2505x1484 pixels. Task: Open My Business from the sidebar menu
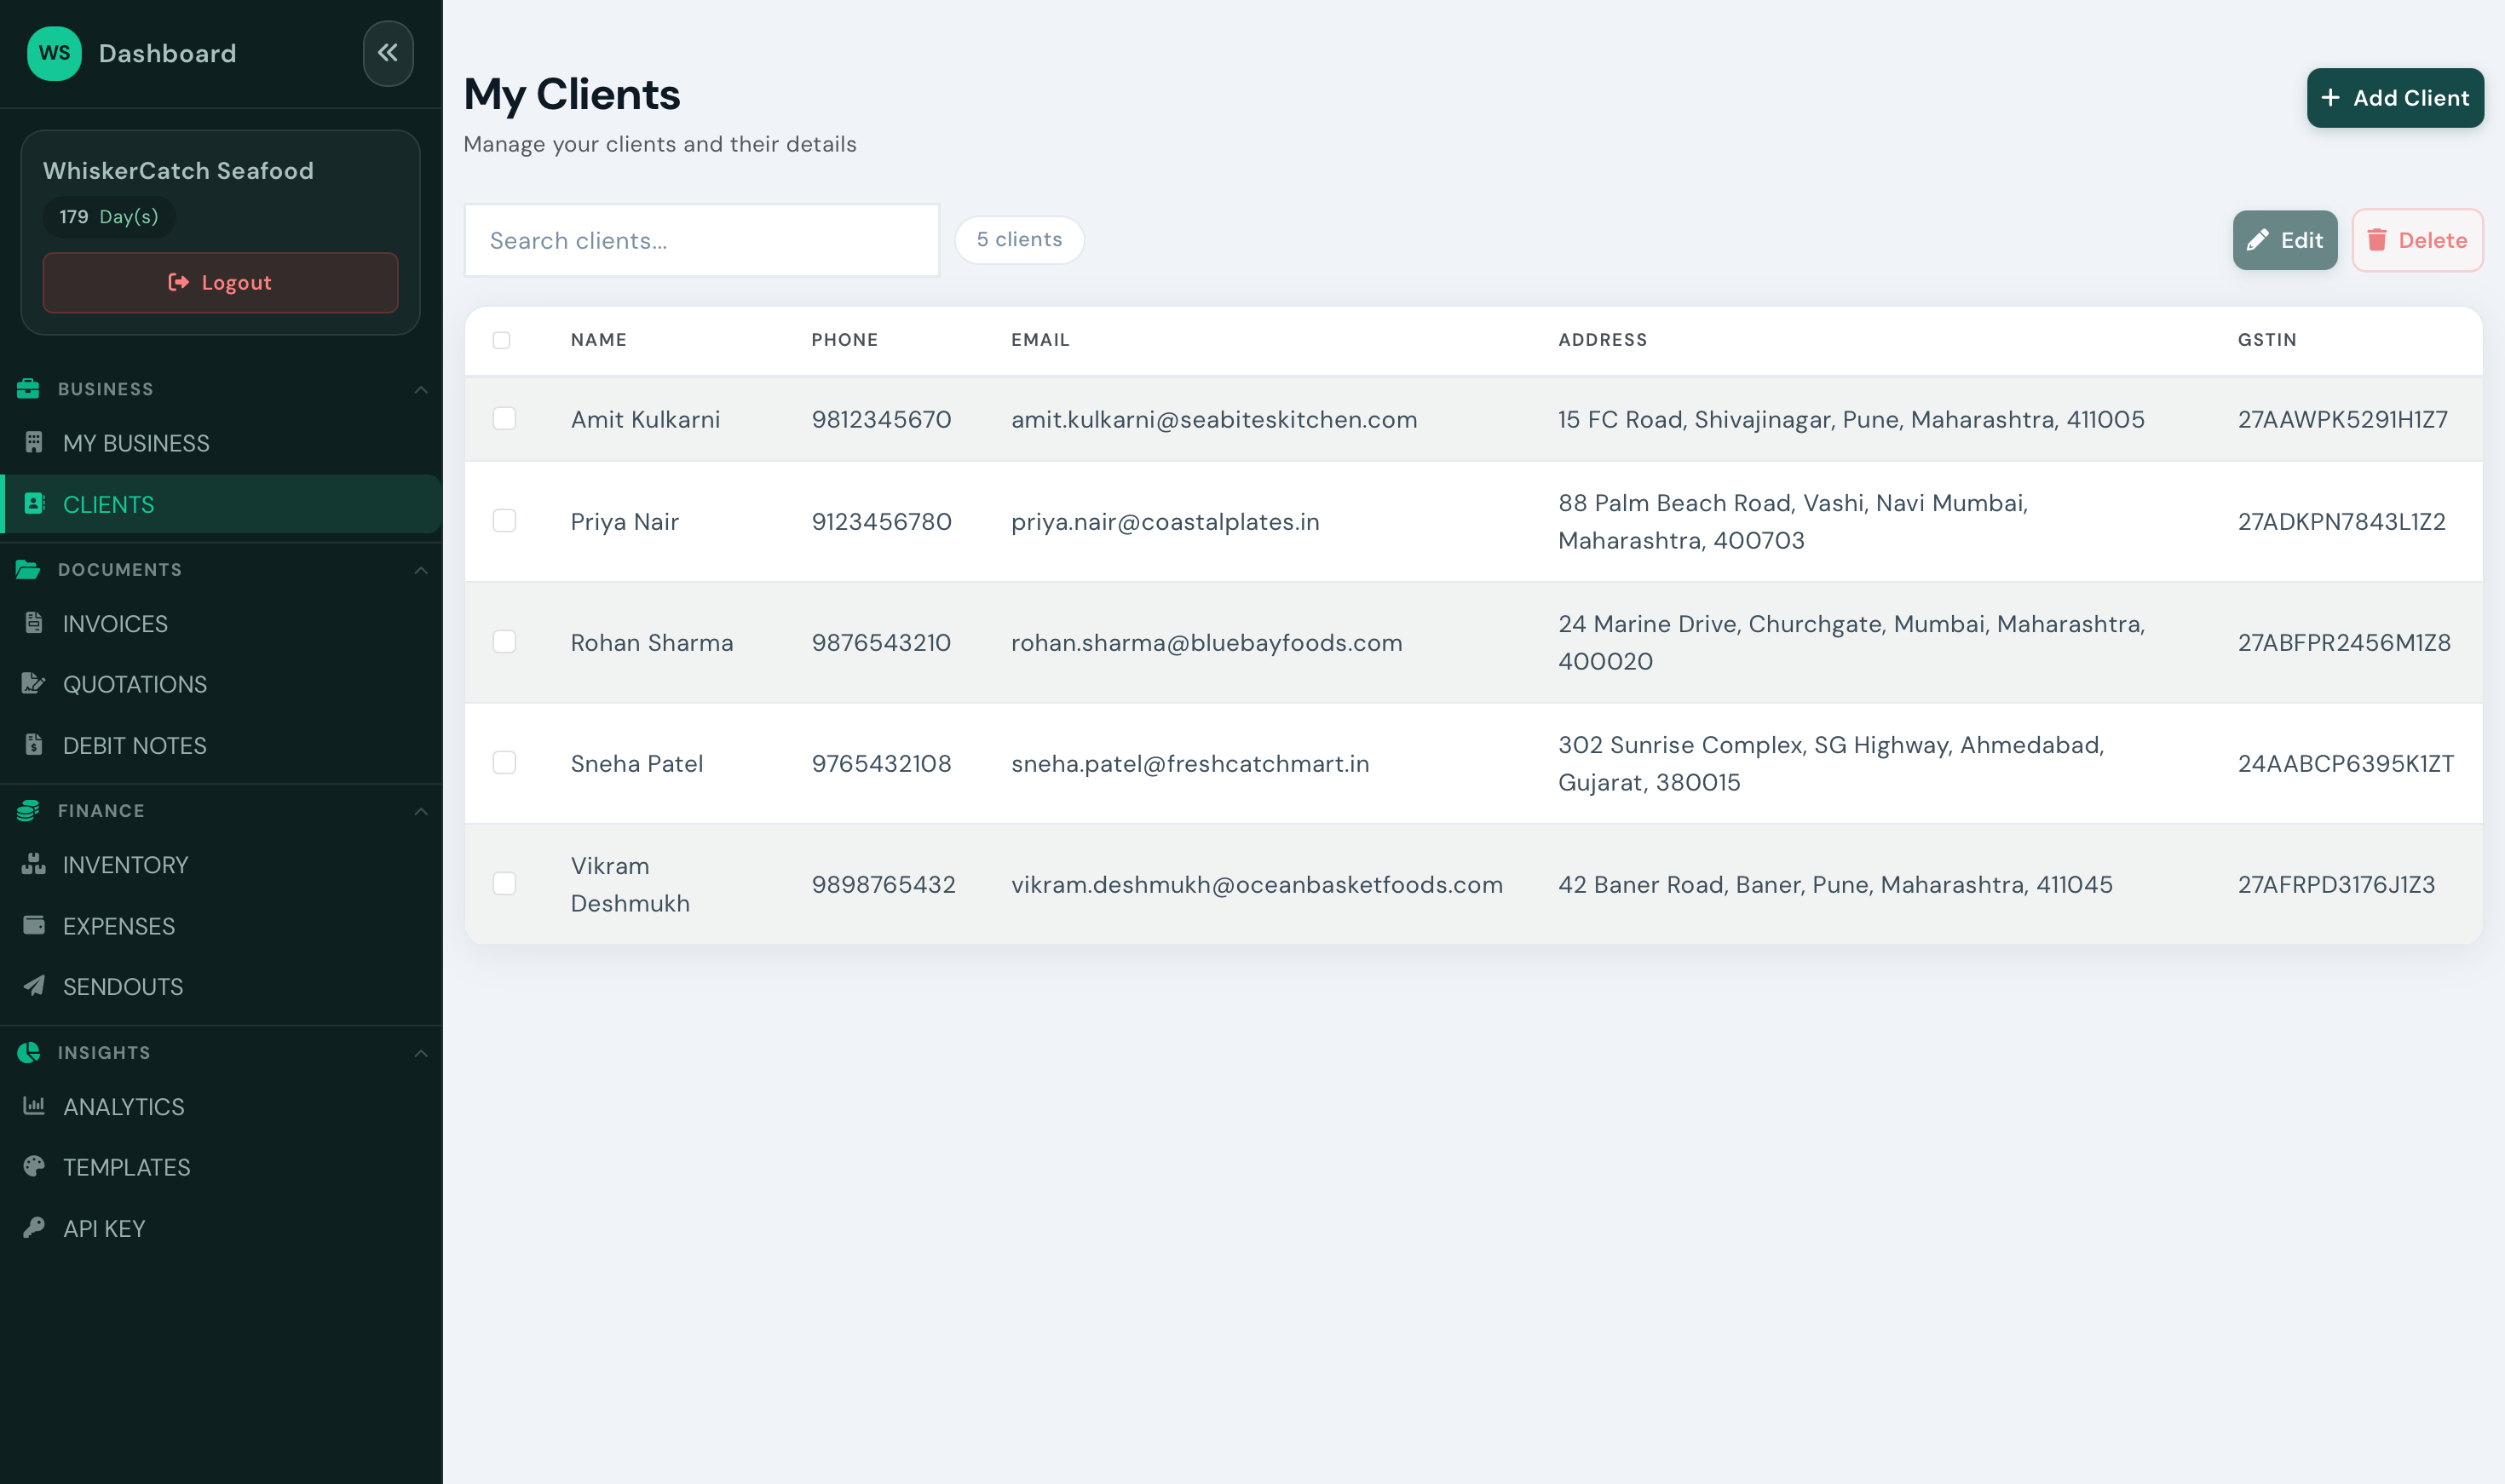(136, 443)
